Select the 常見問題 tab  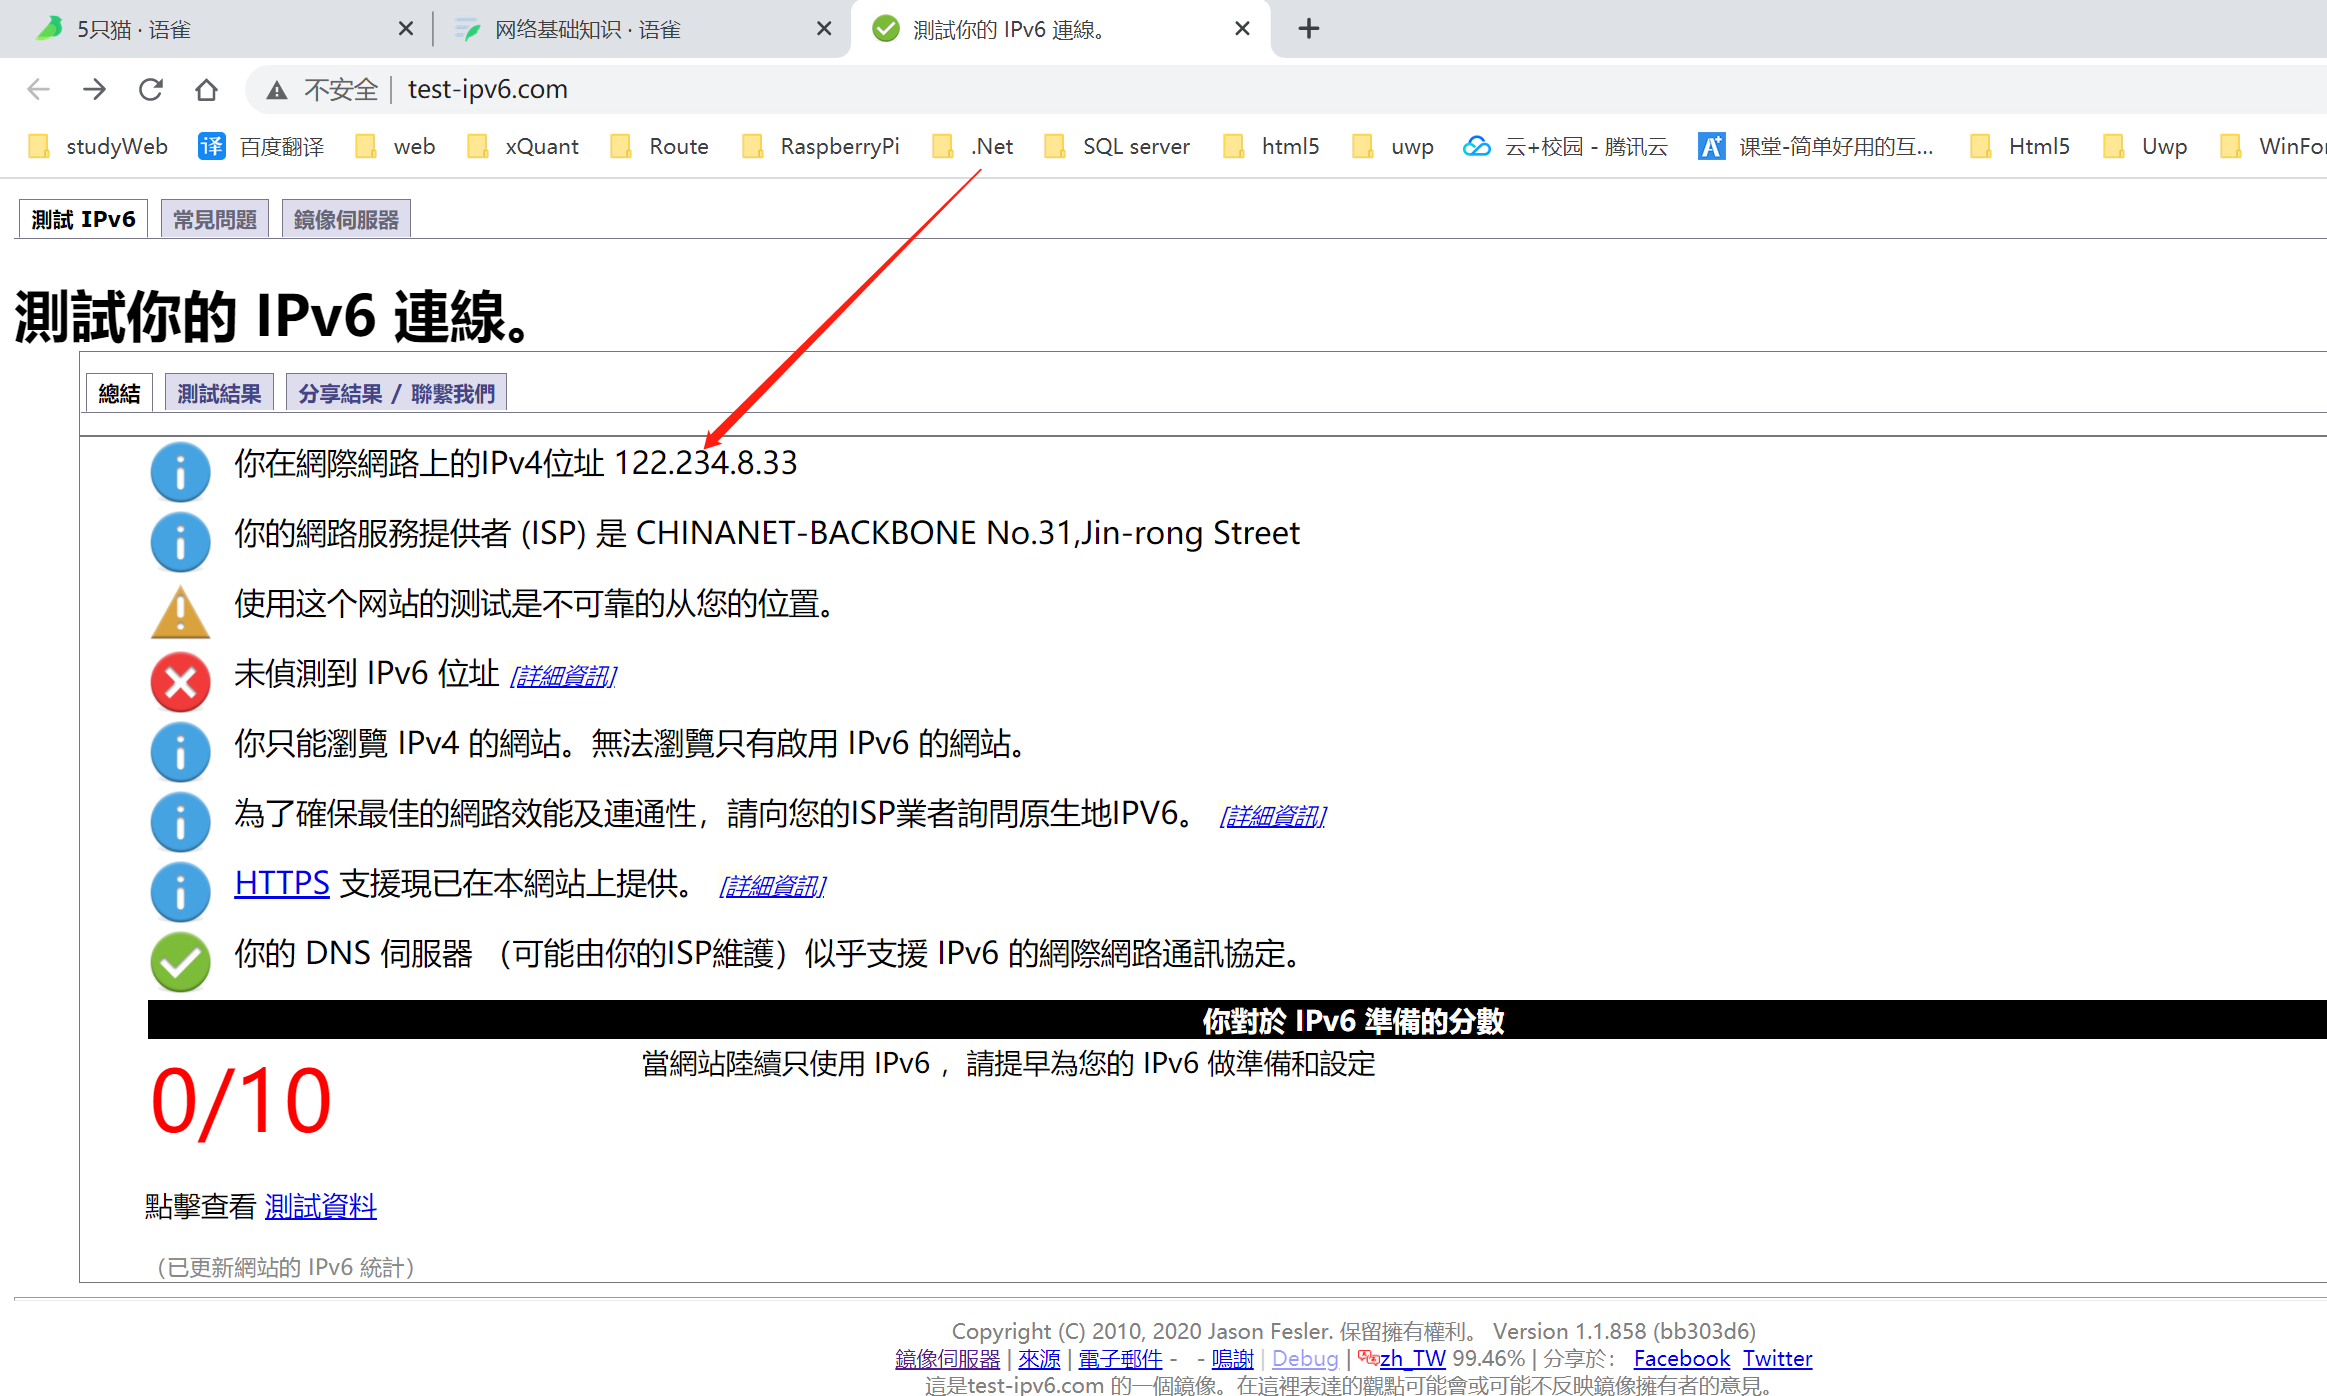215,219
